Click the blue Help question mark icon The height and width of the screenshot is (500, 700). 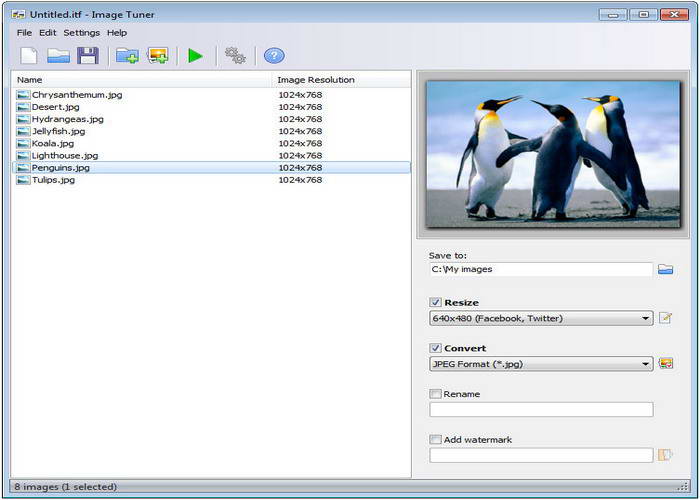point(274,56)
